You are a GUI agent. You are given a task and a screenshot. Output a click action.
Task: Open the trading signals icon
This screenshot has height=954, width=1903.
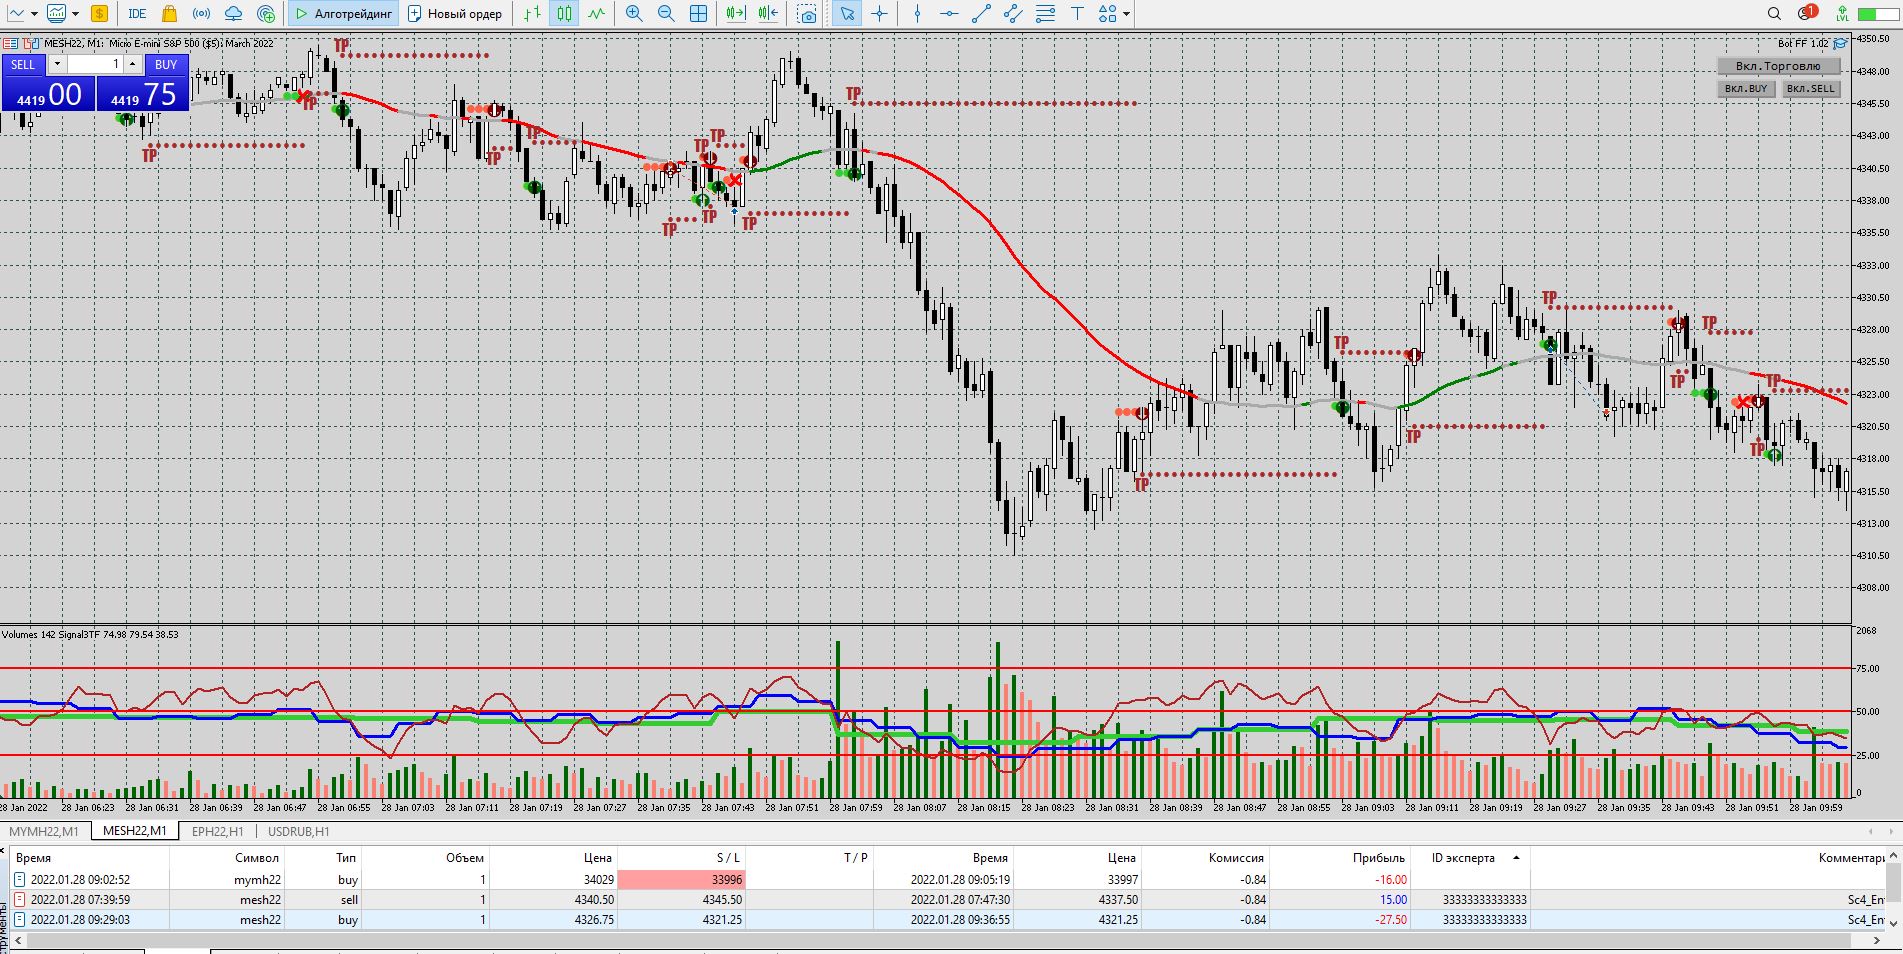[201, 14]
